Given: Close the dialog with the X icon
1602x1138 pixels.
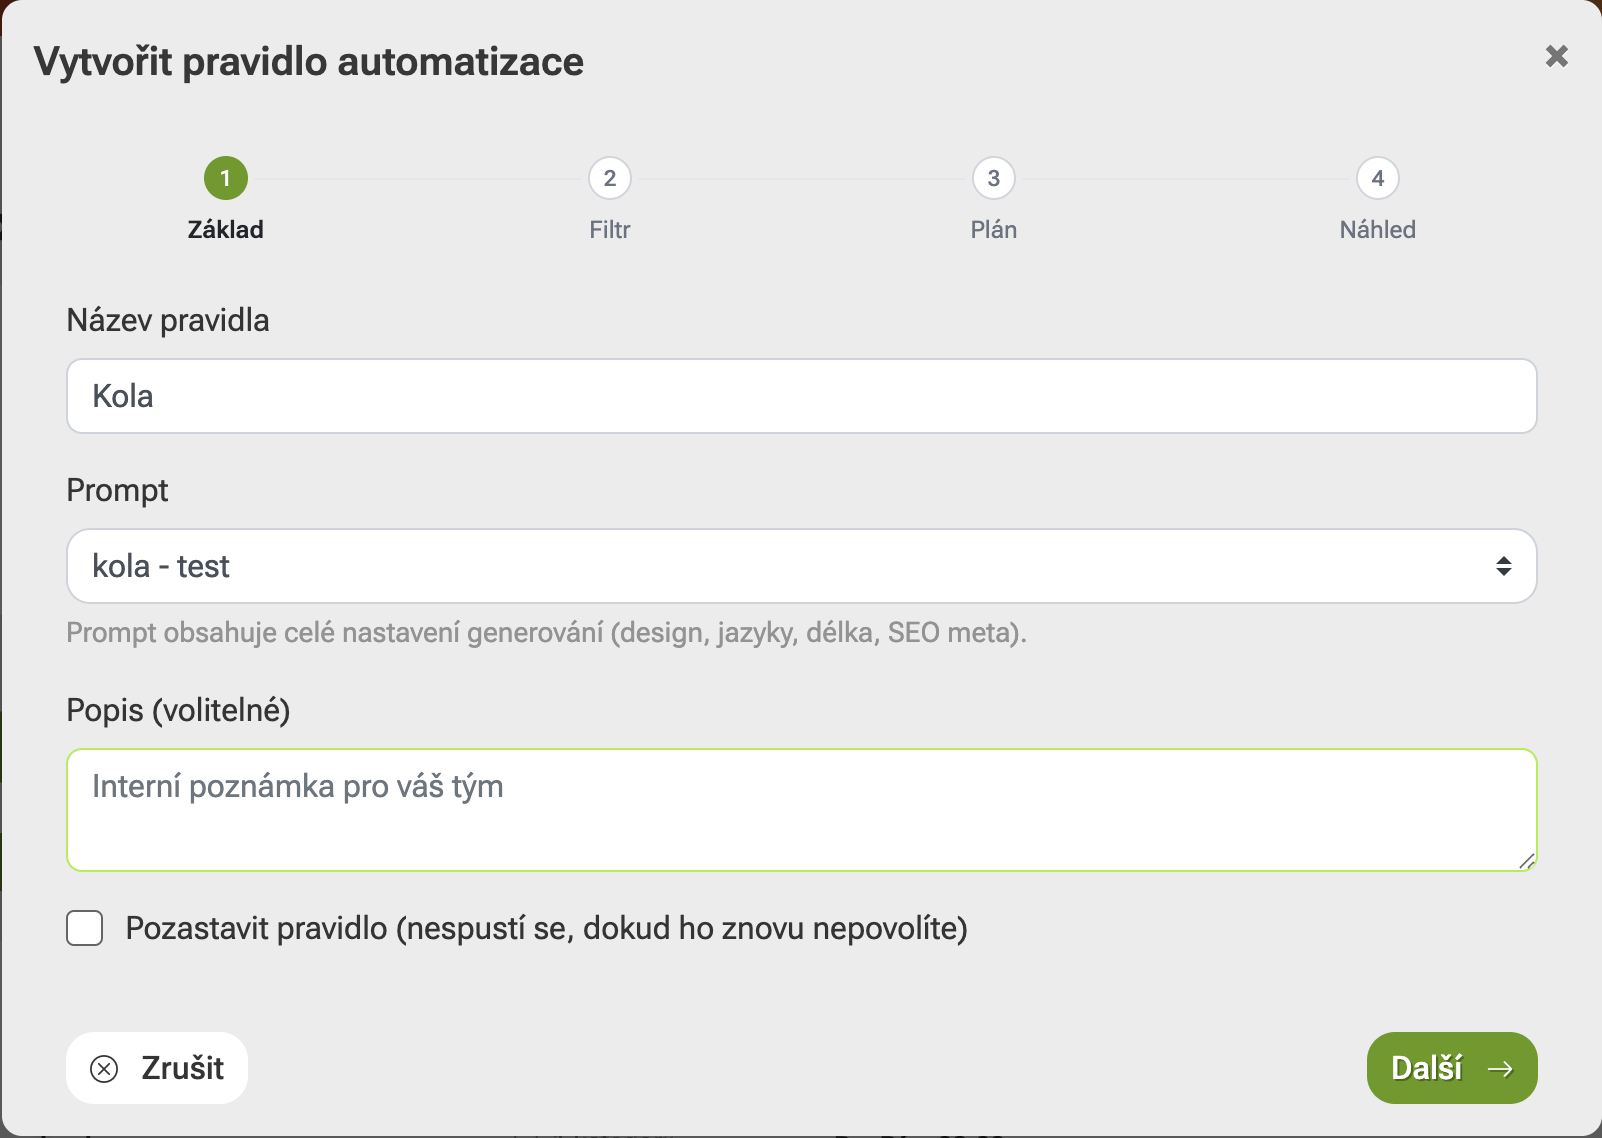Looking at the screenshot, I should [1556, 56].
